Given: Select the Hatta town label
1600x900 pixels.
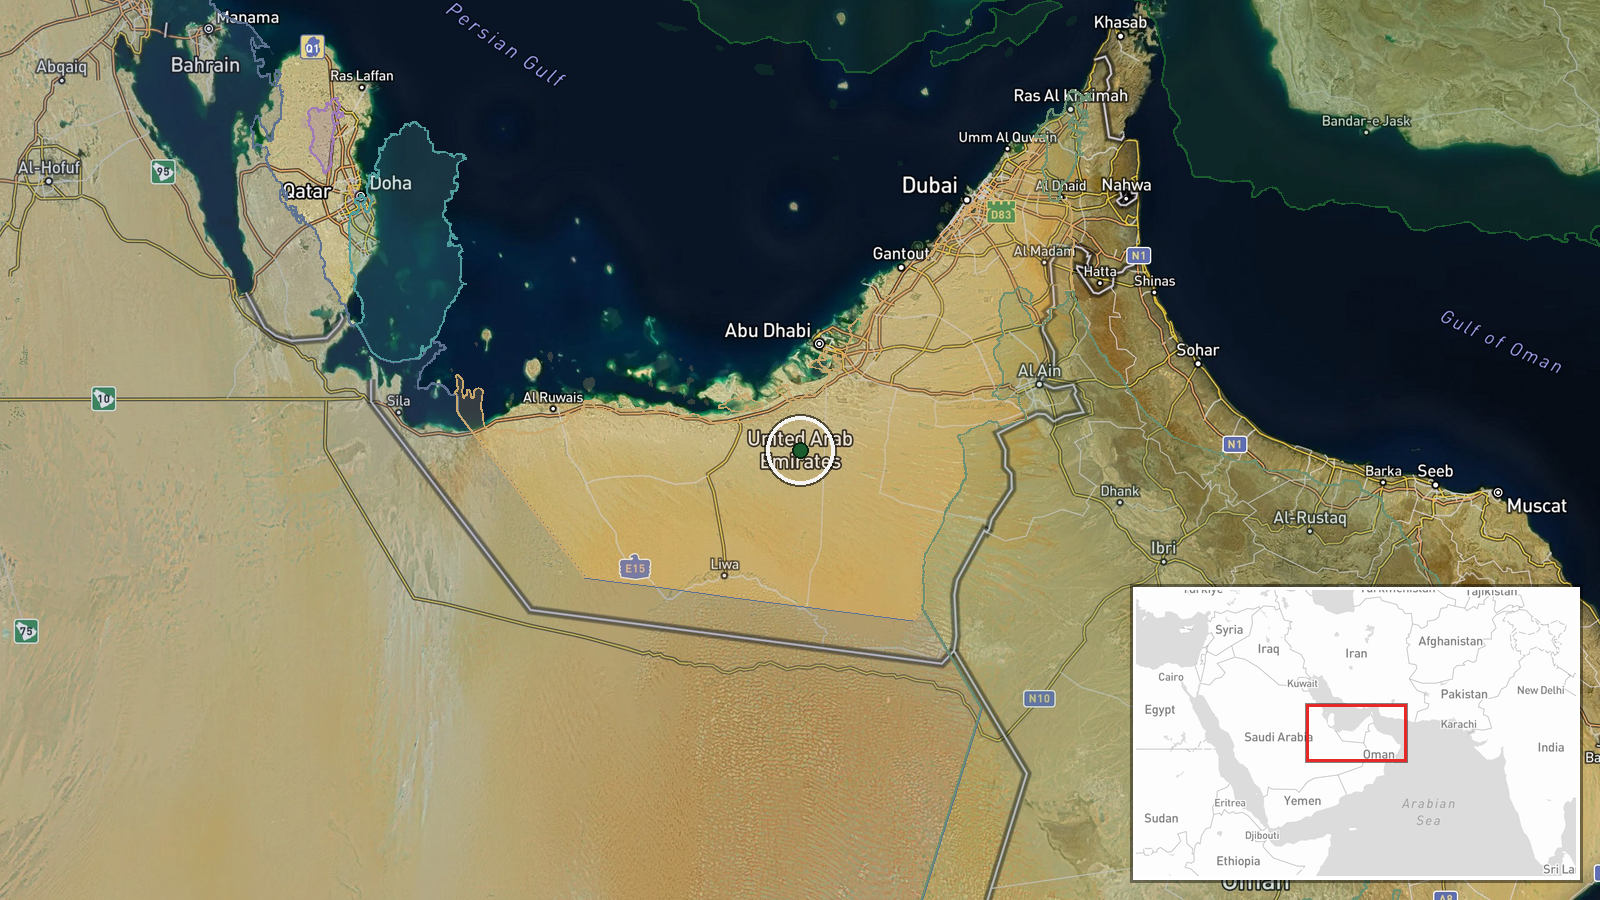Looking at the screenshot, I should [1100, 271].
